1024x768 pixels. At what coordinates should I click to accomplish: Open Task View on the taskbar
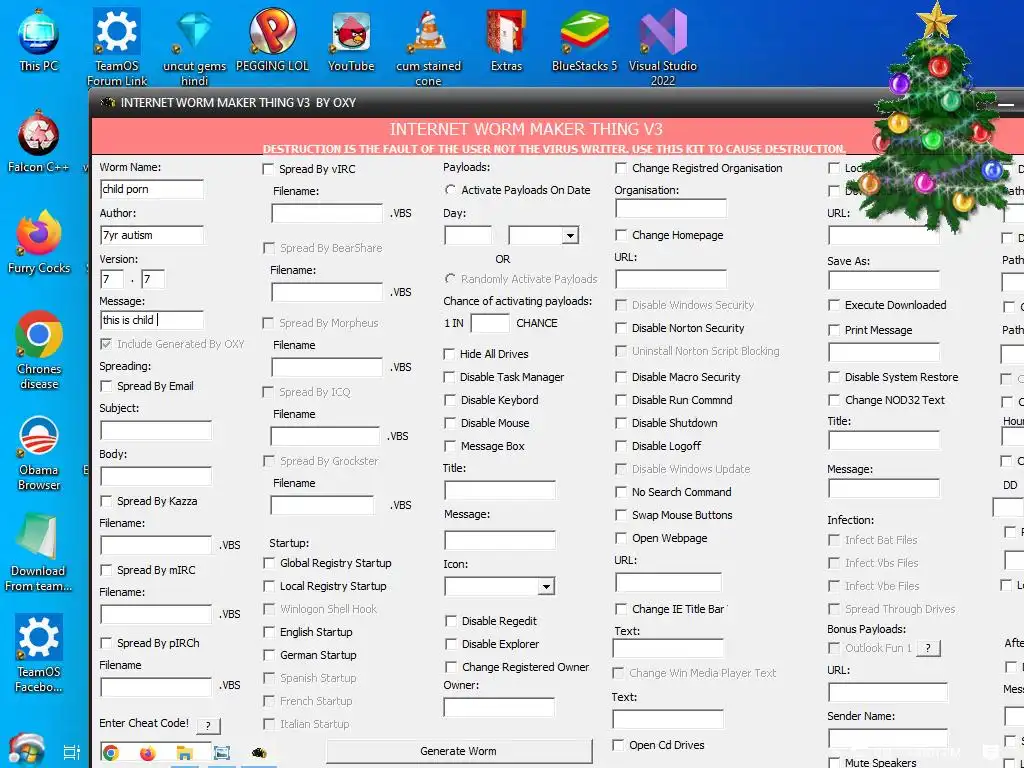(72, 753)
